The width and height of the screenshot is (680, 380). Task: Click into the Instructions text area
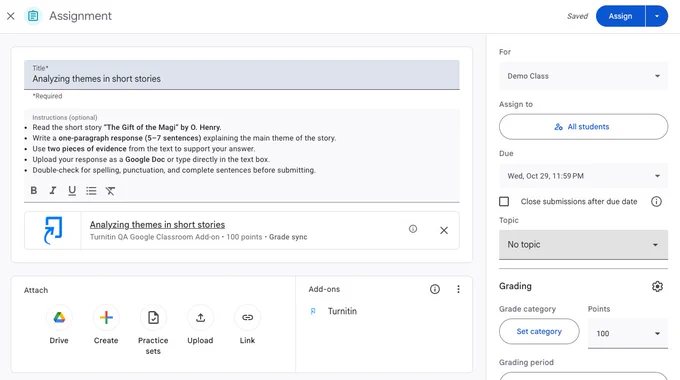tap(242, 148)
